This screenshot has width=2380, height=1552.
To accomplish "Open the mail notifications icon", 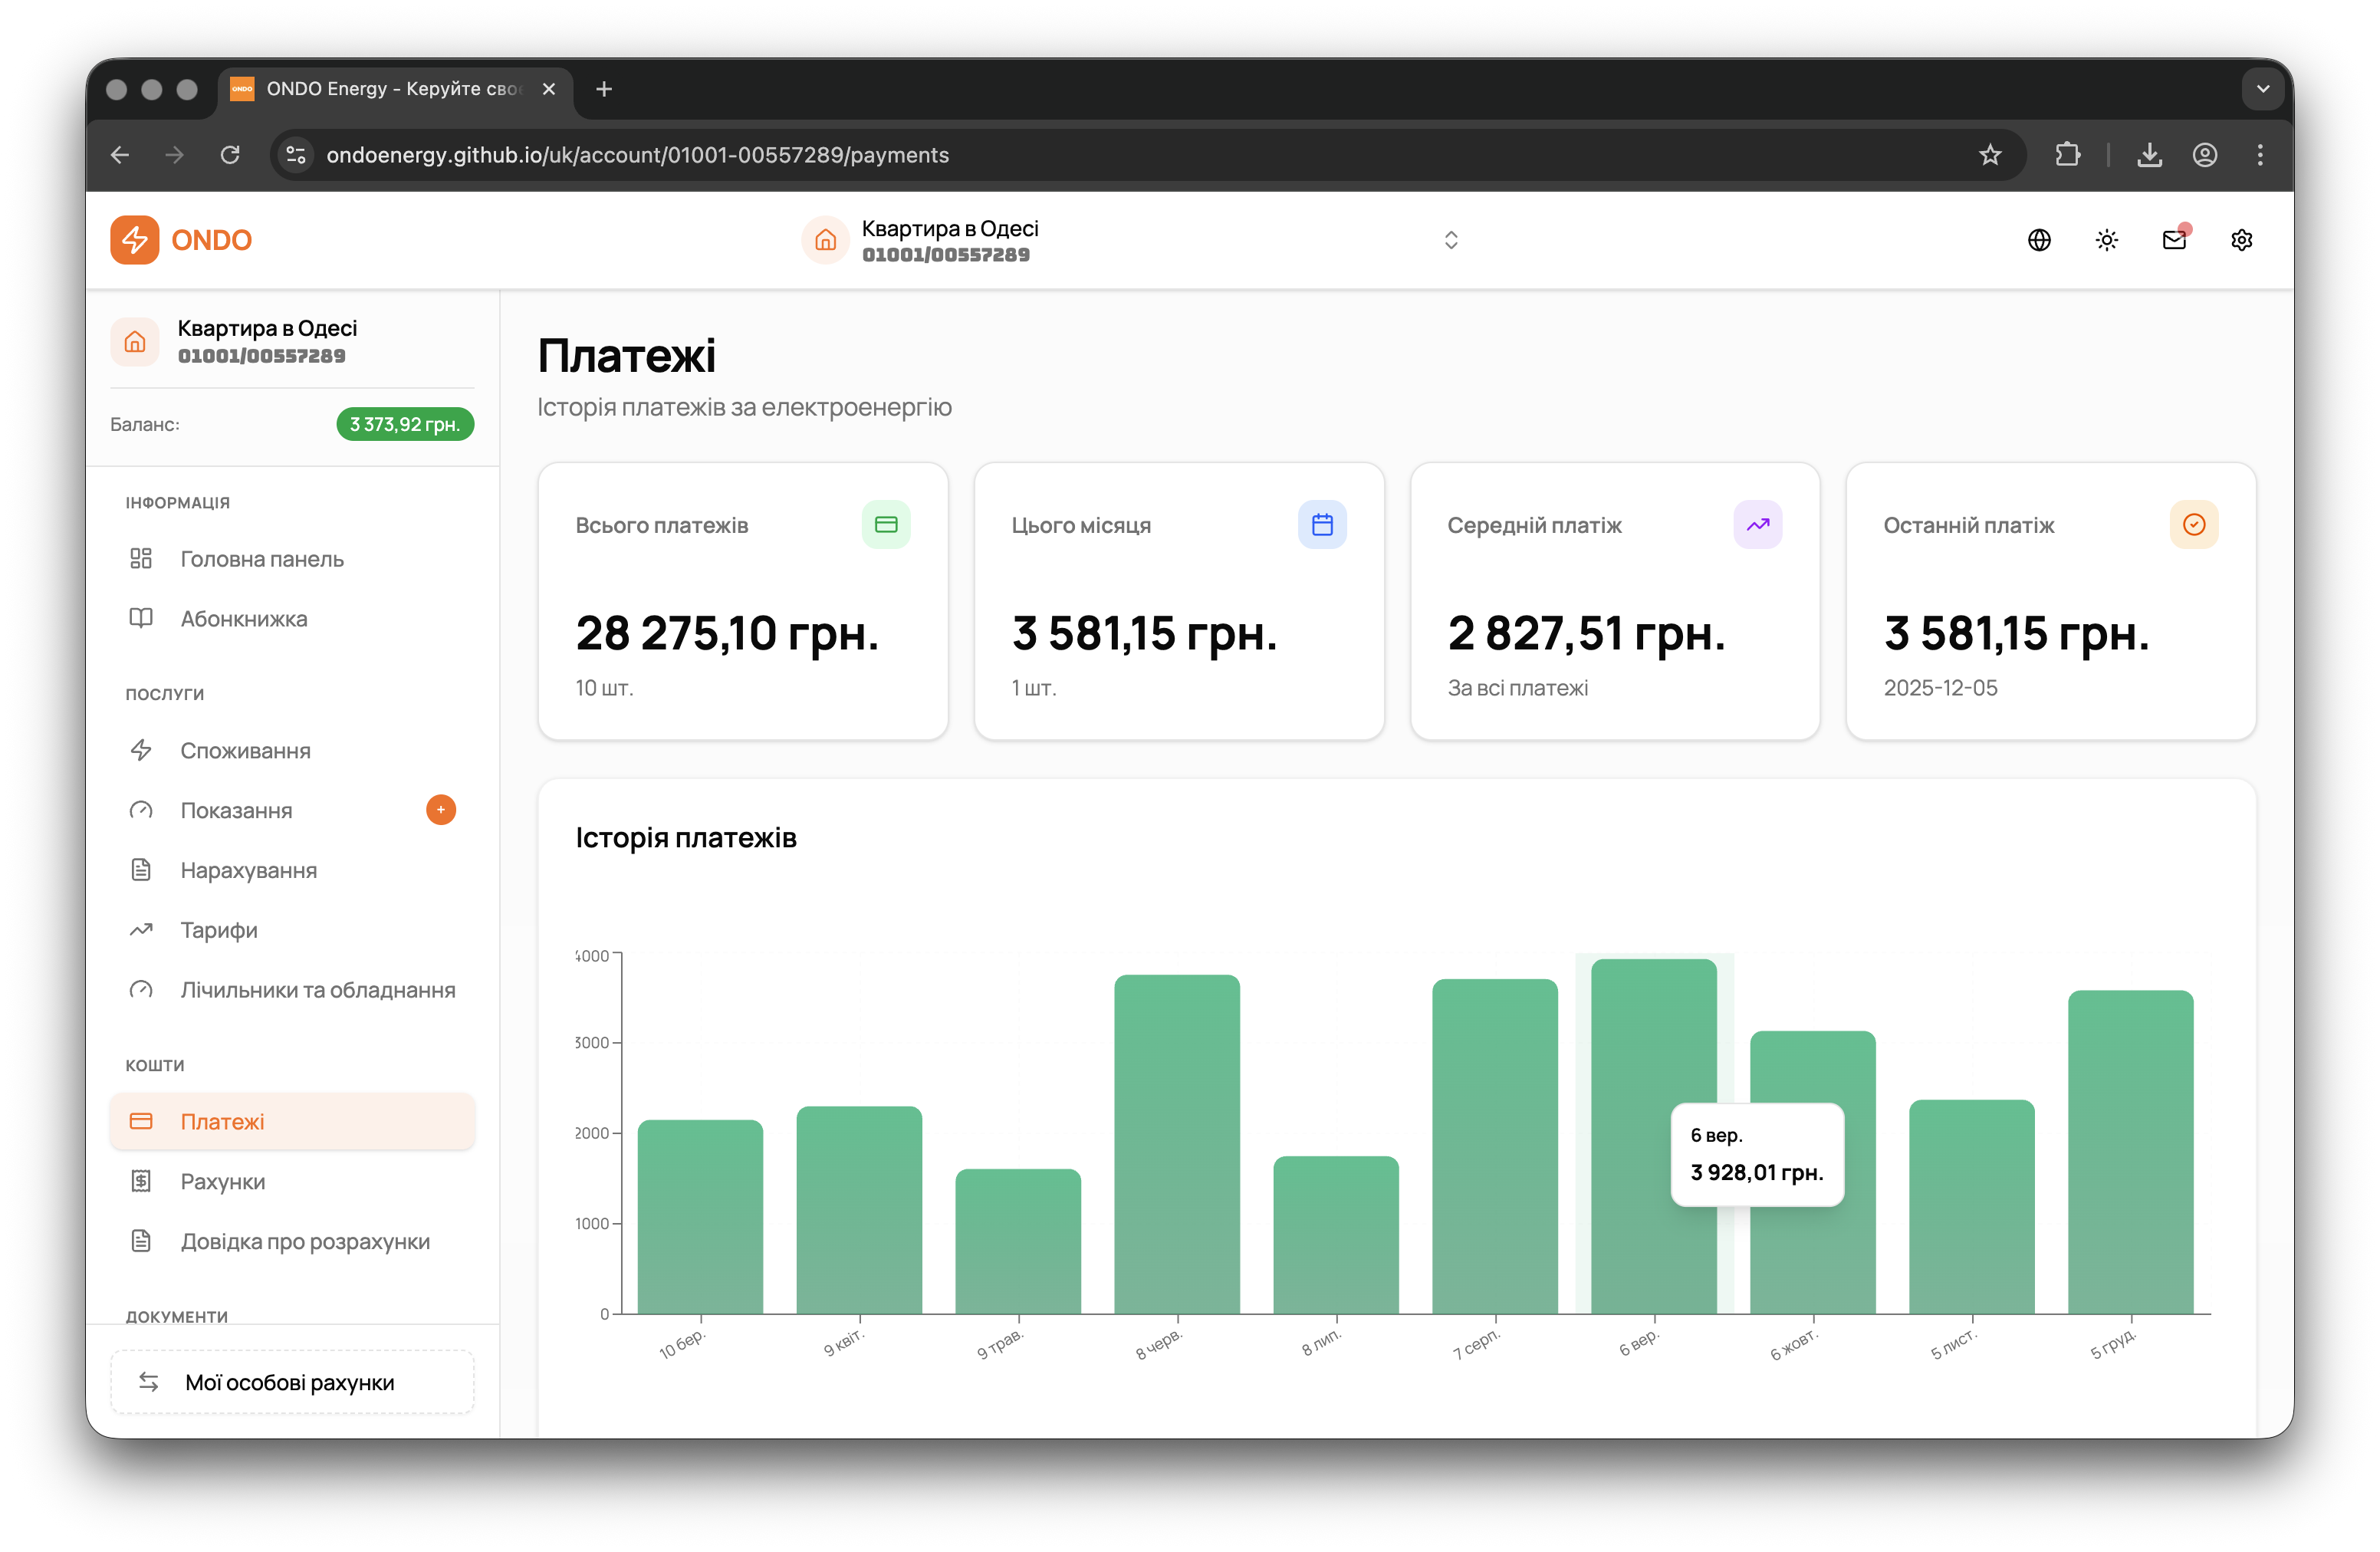I will coord(2174,240).
